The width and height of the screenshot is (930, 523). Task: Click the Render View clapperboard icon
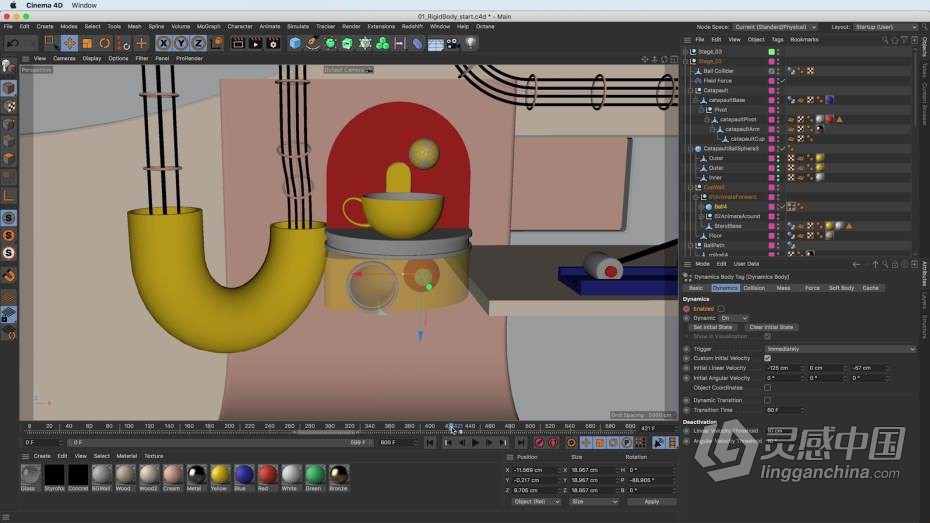[238, 43]
